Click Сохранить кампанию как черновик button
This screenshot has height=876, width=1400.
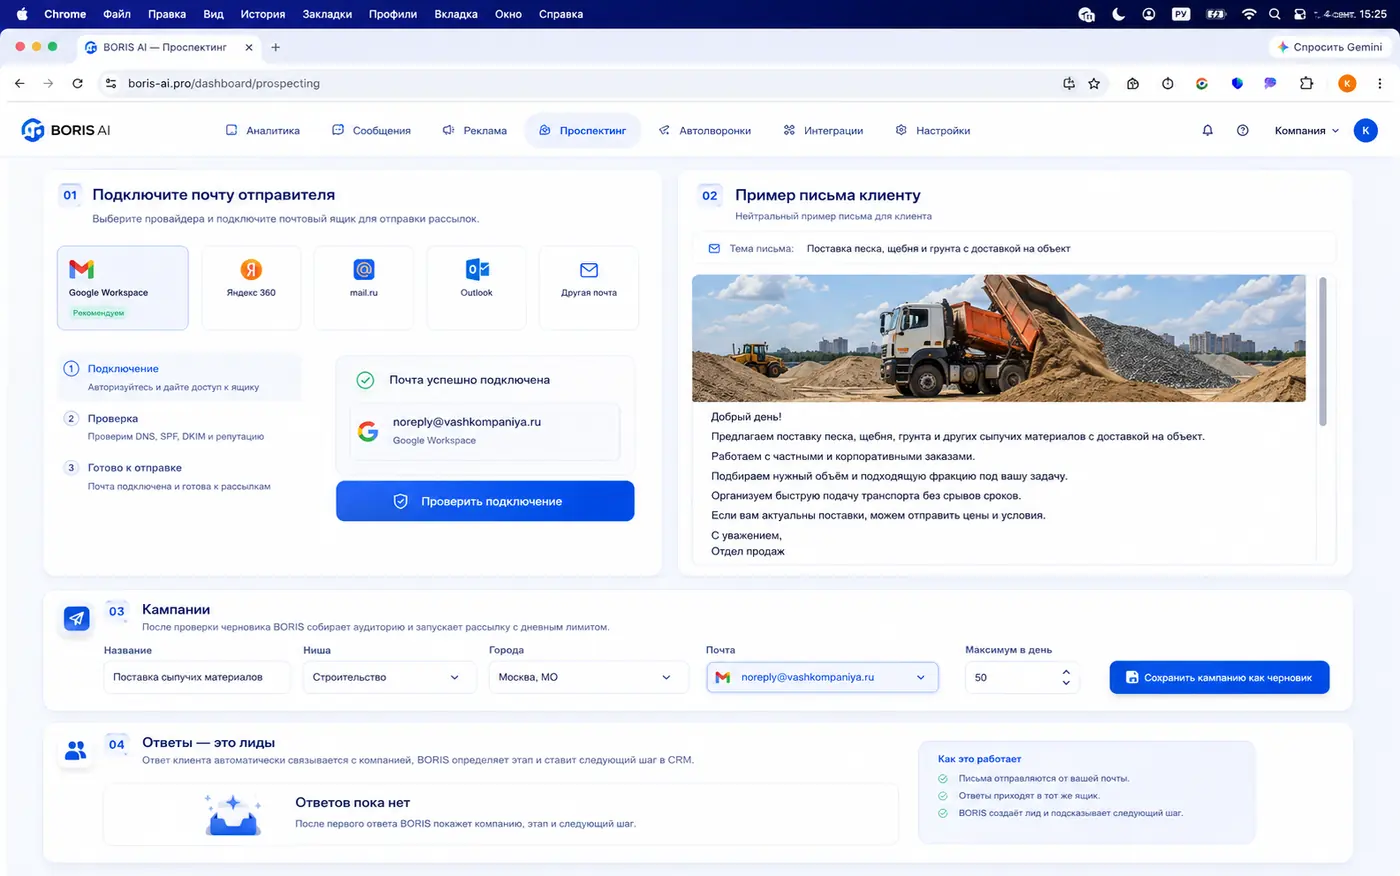[x=1219, y=677]
